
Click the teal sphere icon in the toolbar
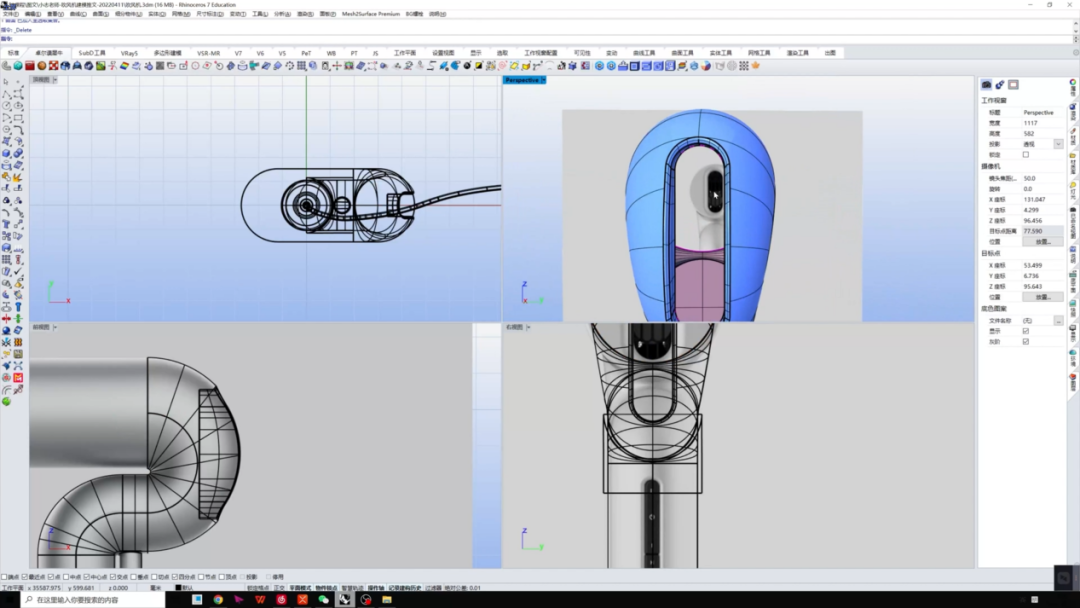coord(18,66)
